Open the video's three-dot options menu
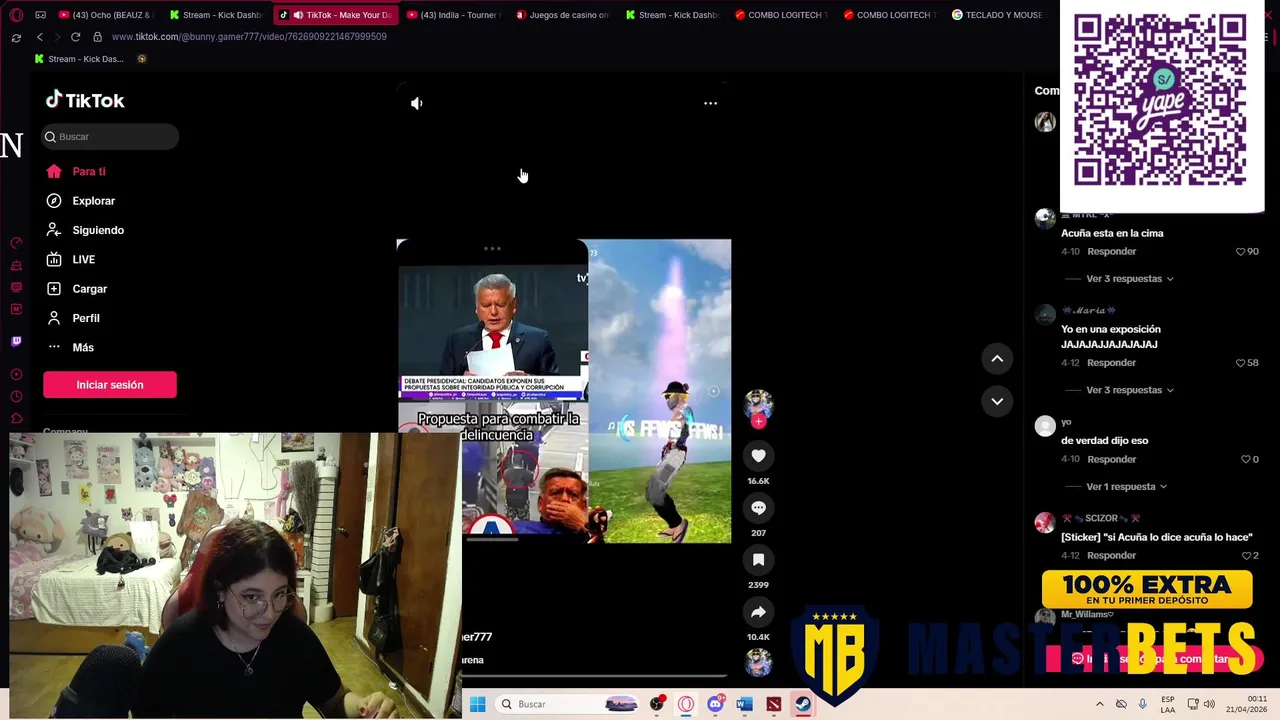The height and width of the screenshot is (720, 1280). [710, 103]
